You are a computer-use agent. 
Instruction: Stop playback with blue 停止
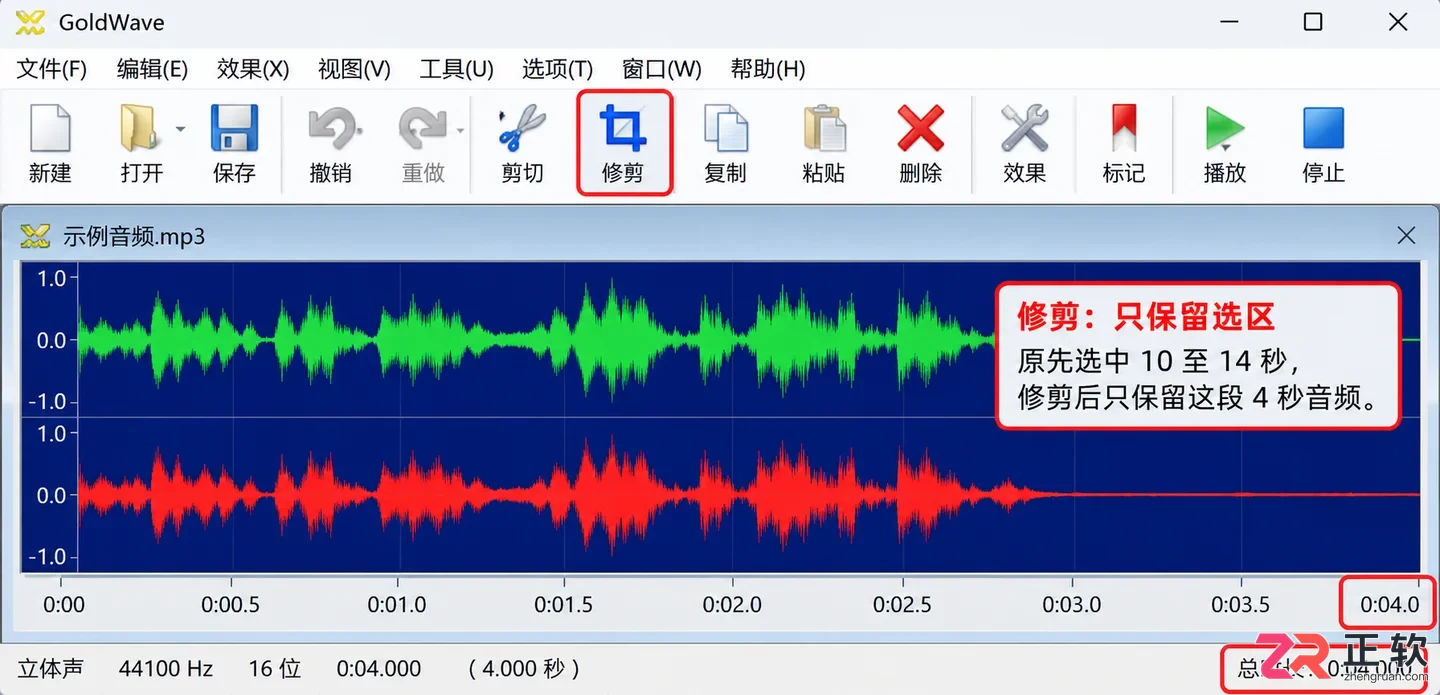1323,143
